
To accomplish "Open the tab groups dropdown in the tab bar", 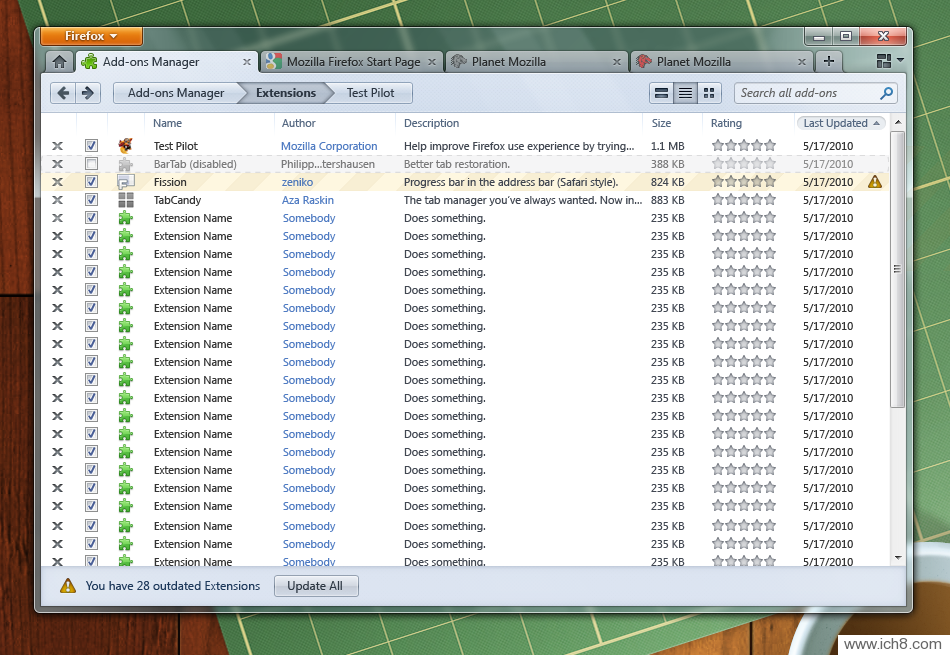I will tap(889, 61).
